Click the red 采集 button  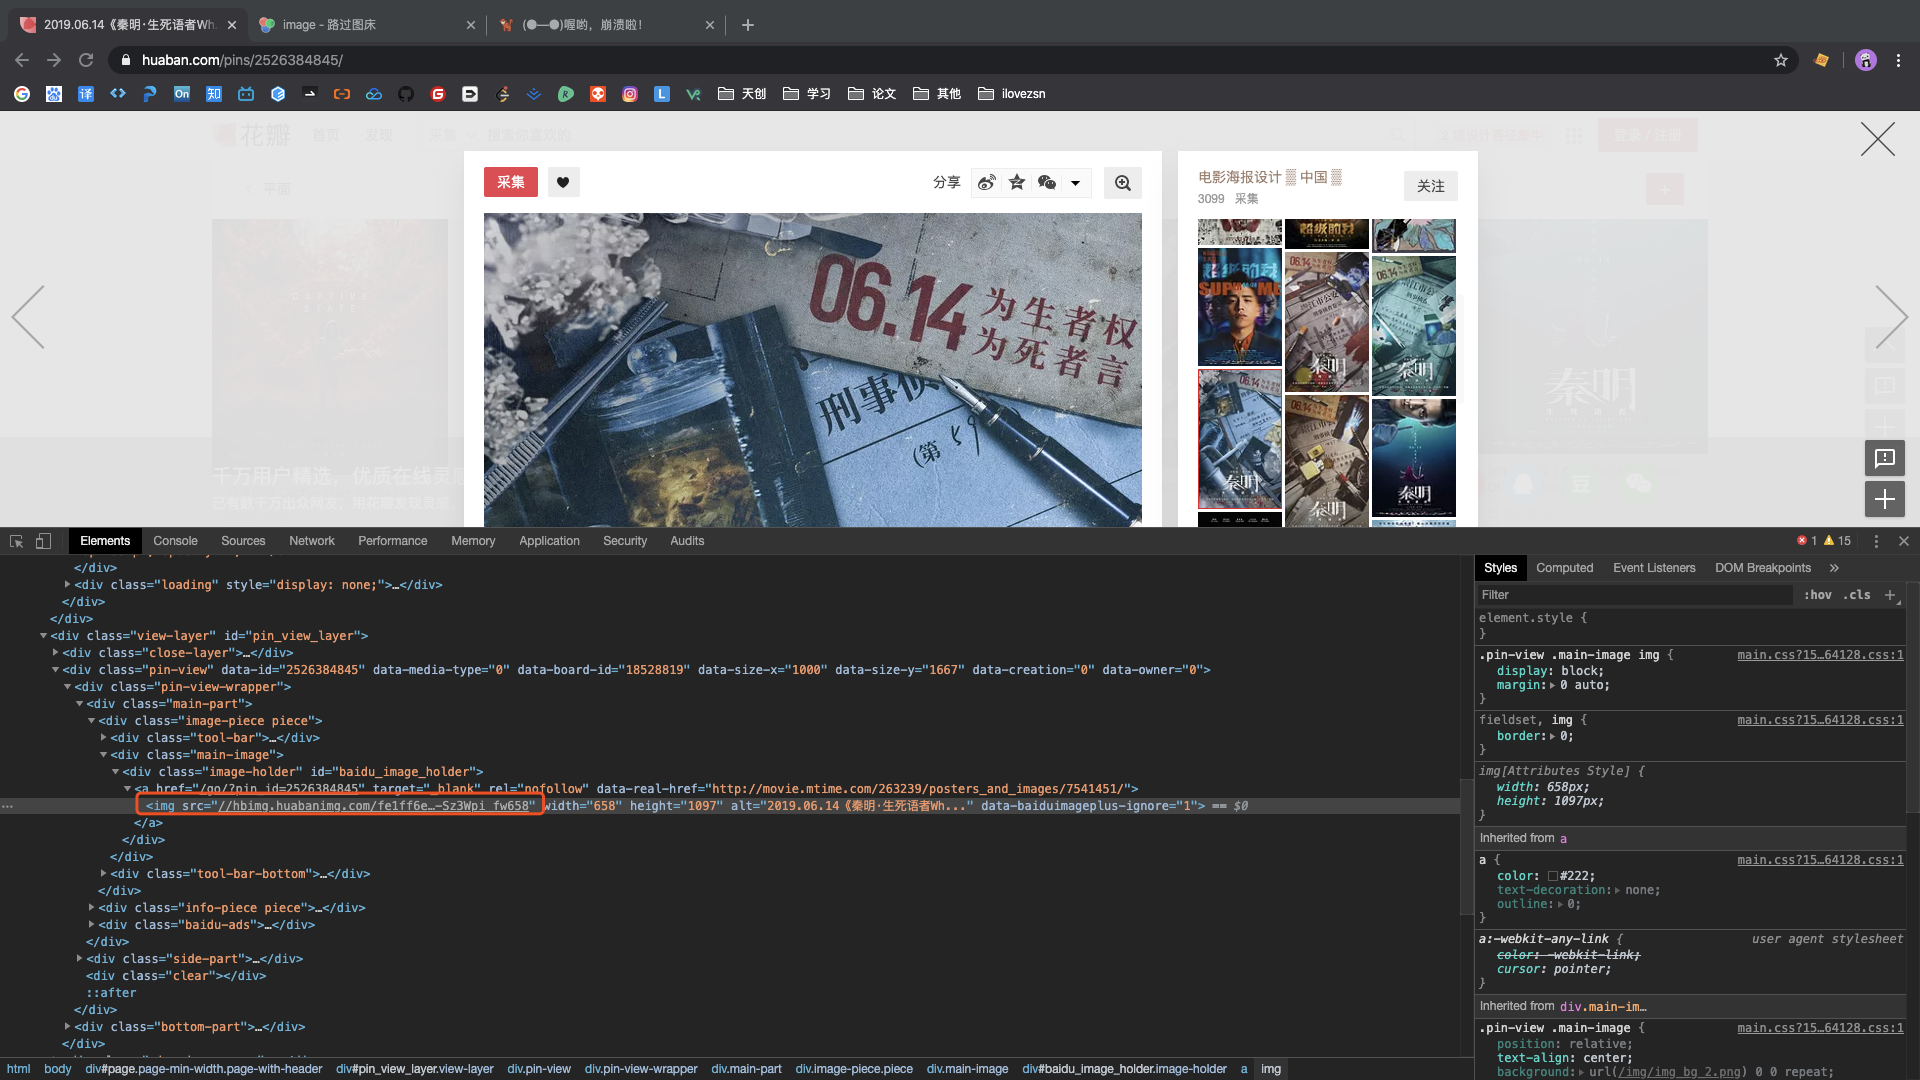click(510, 182)
